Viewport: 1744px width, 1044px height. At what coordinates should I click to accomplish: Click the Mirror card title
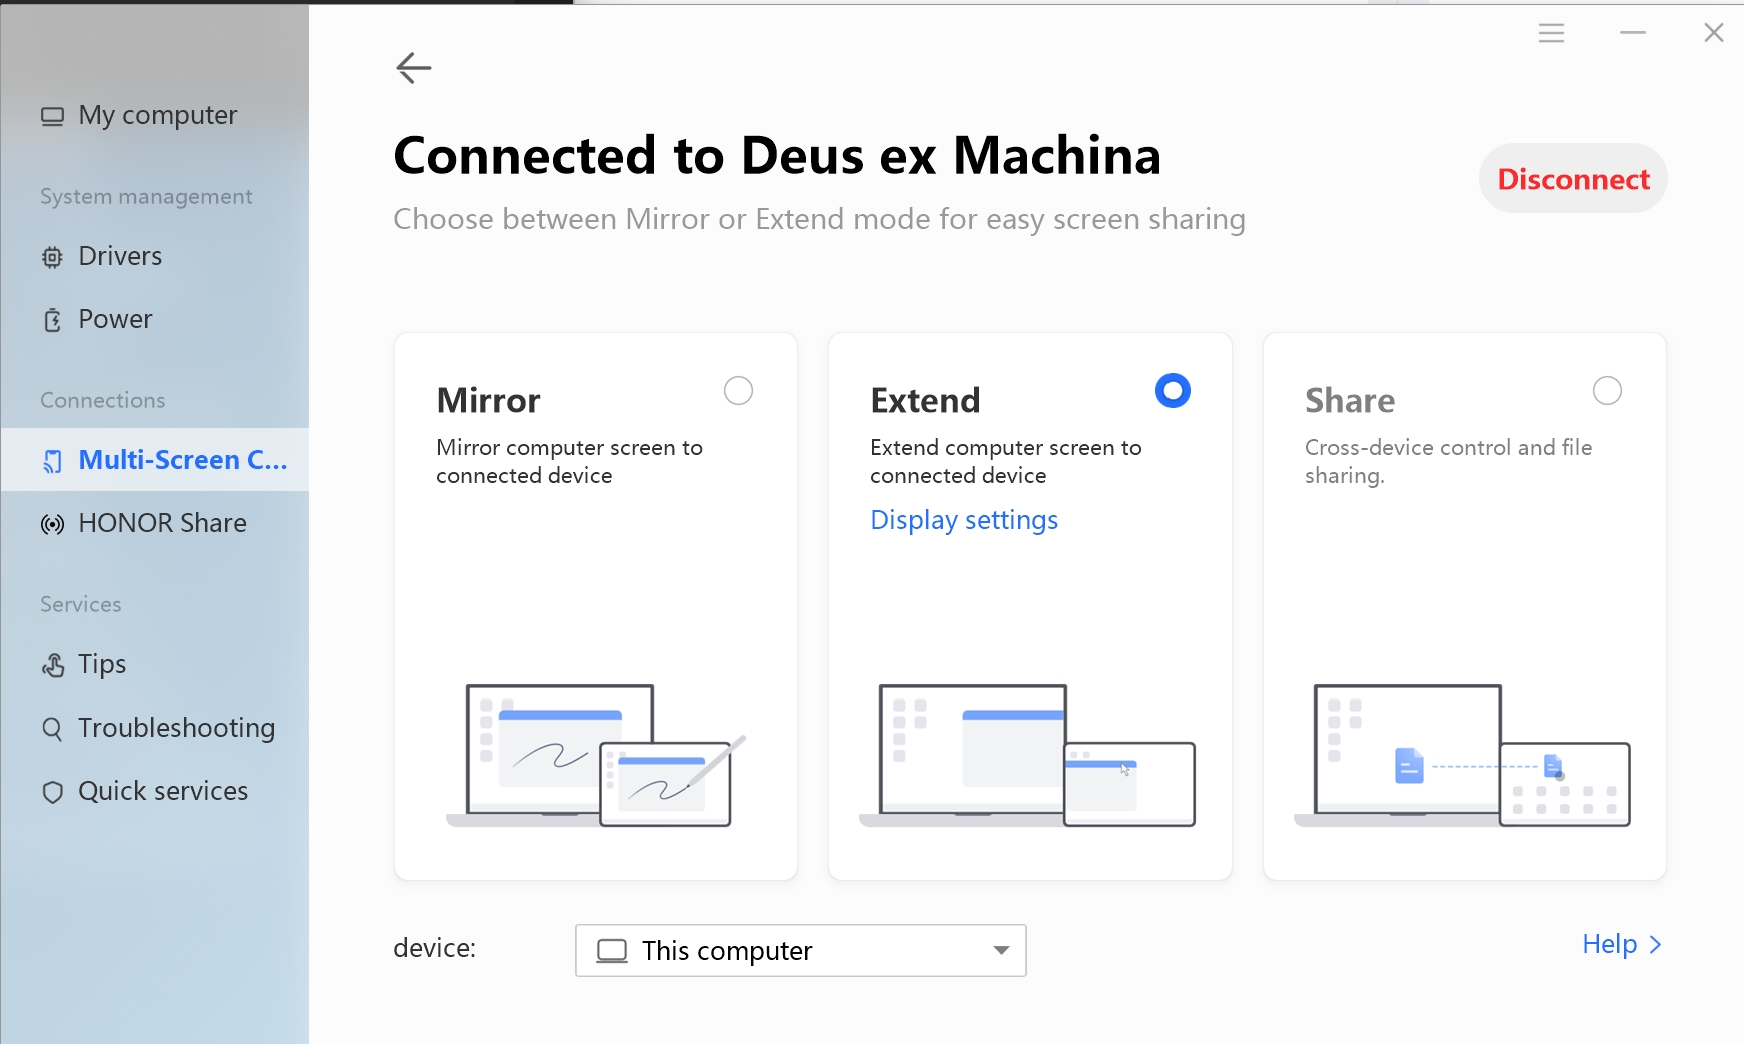[x=488, y=401]
